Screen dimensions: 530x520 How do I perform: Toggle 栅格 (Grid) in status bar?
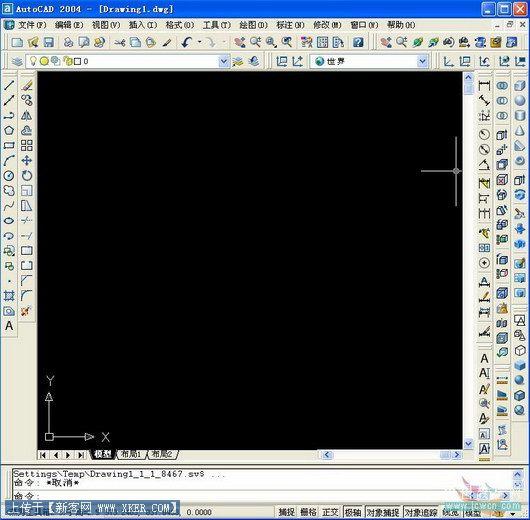click(308, 512)
